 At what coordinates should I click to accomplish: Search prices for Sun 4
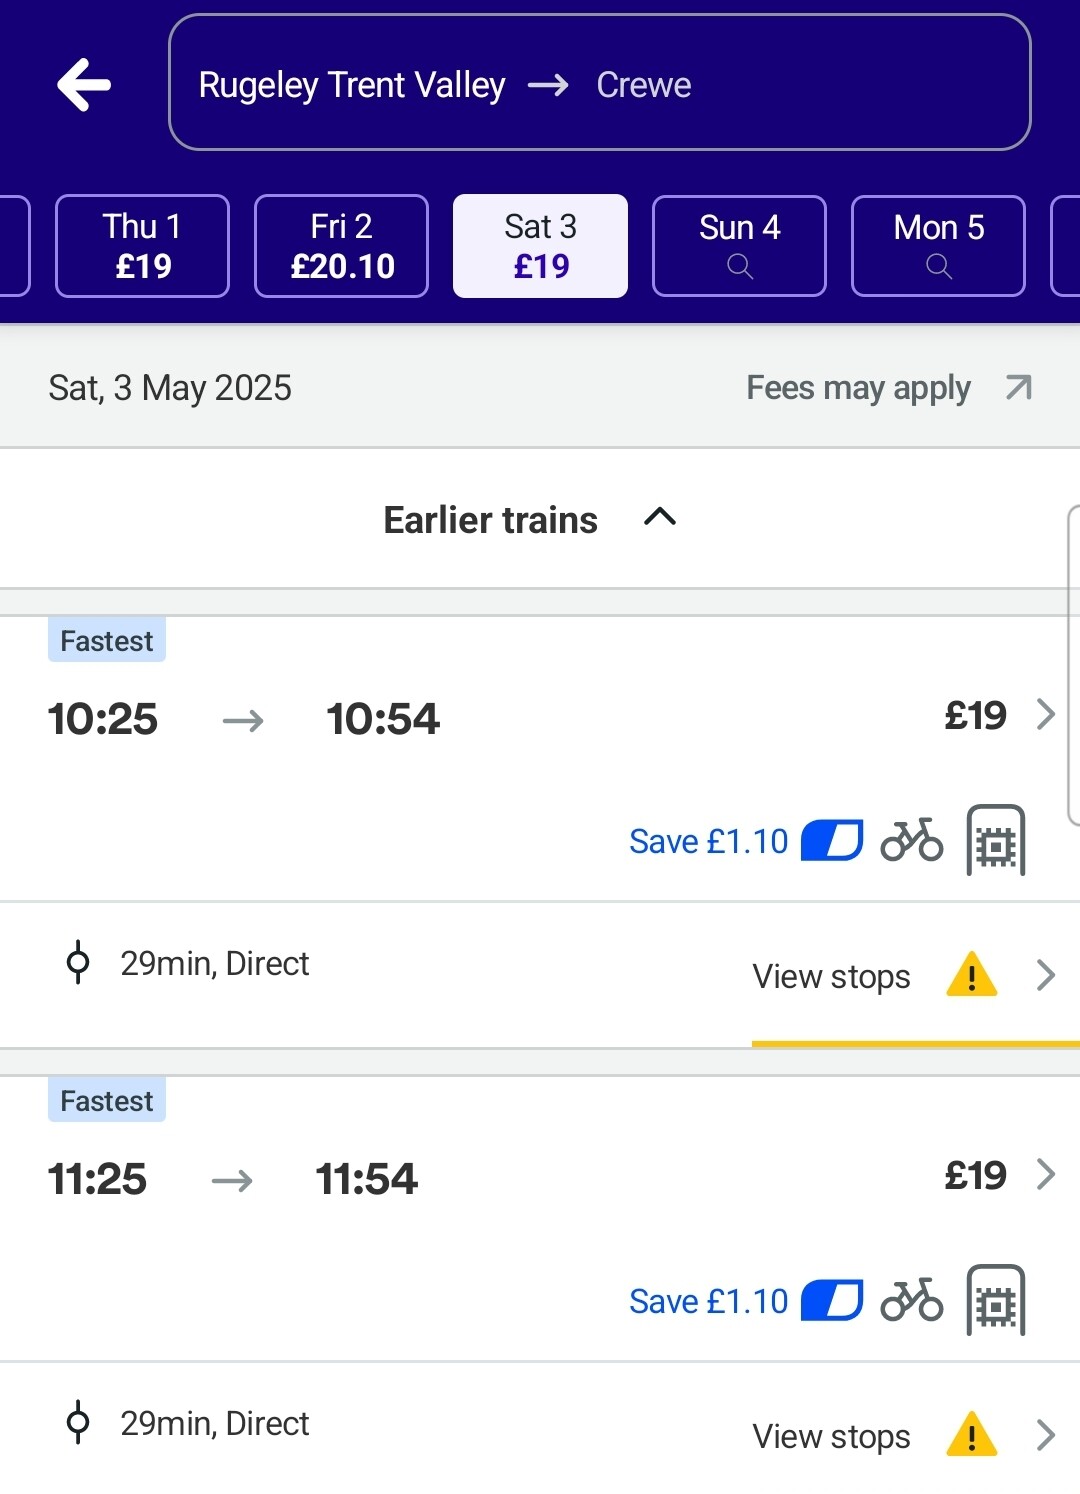tap(739, 246)
